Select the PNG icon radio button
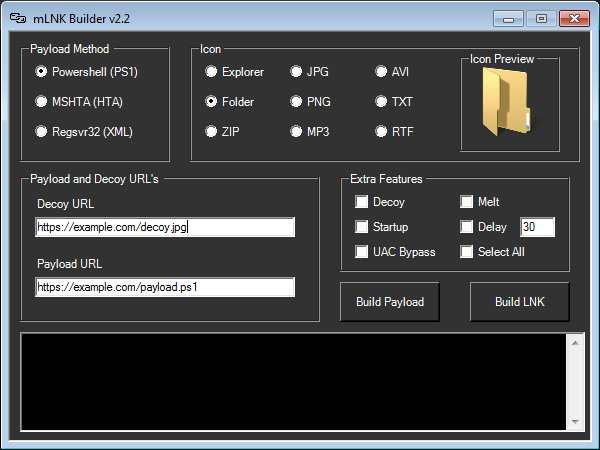This screenshot has width=600, height=450. [297, 102]
